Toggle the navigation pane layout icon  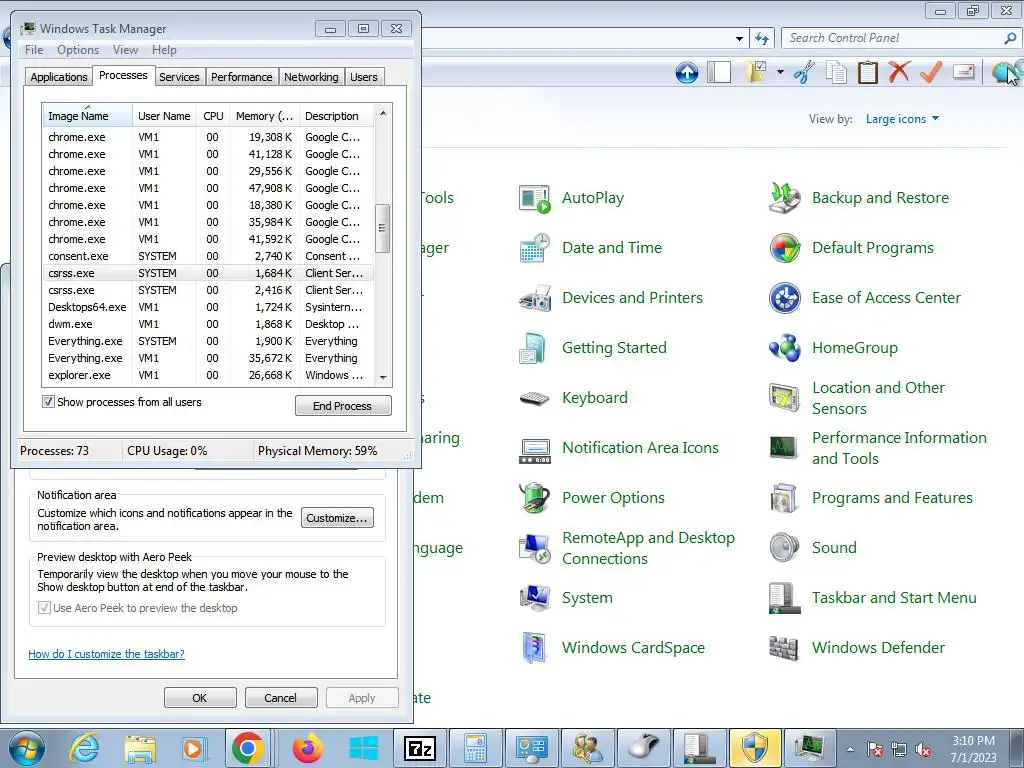click(718, 72)
